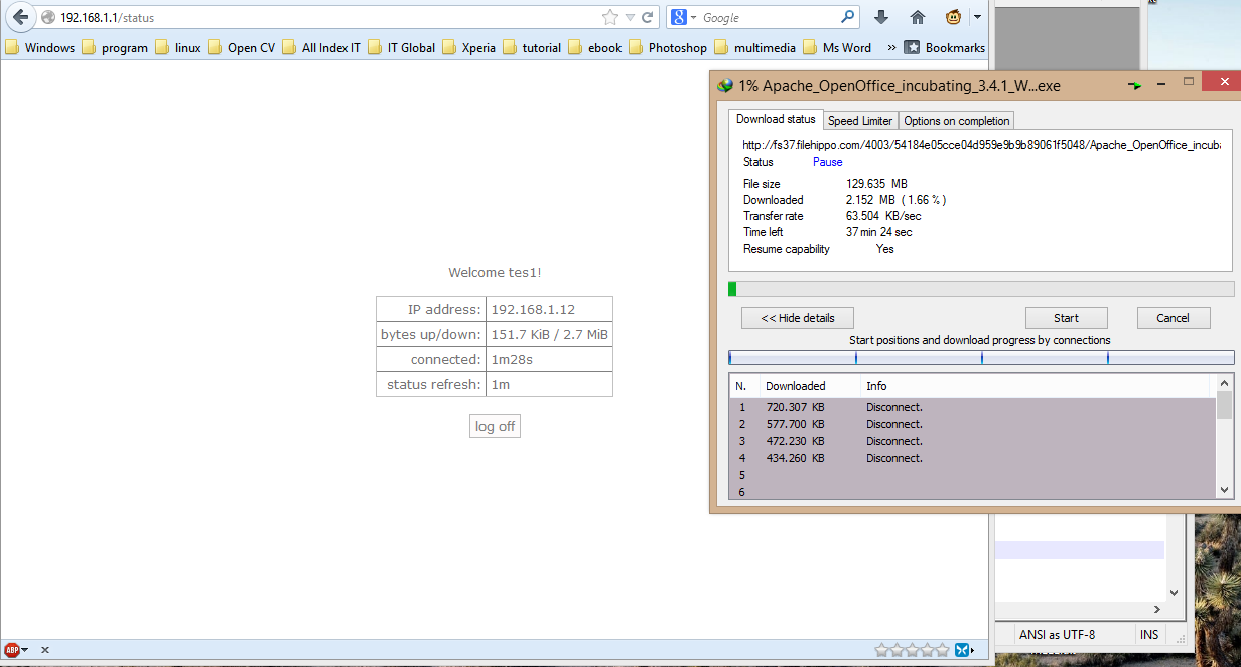The image size is (1241, 667).
Task: Click the log off button
Action: (x=495, y=427)
